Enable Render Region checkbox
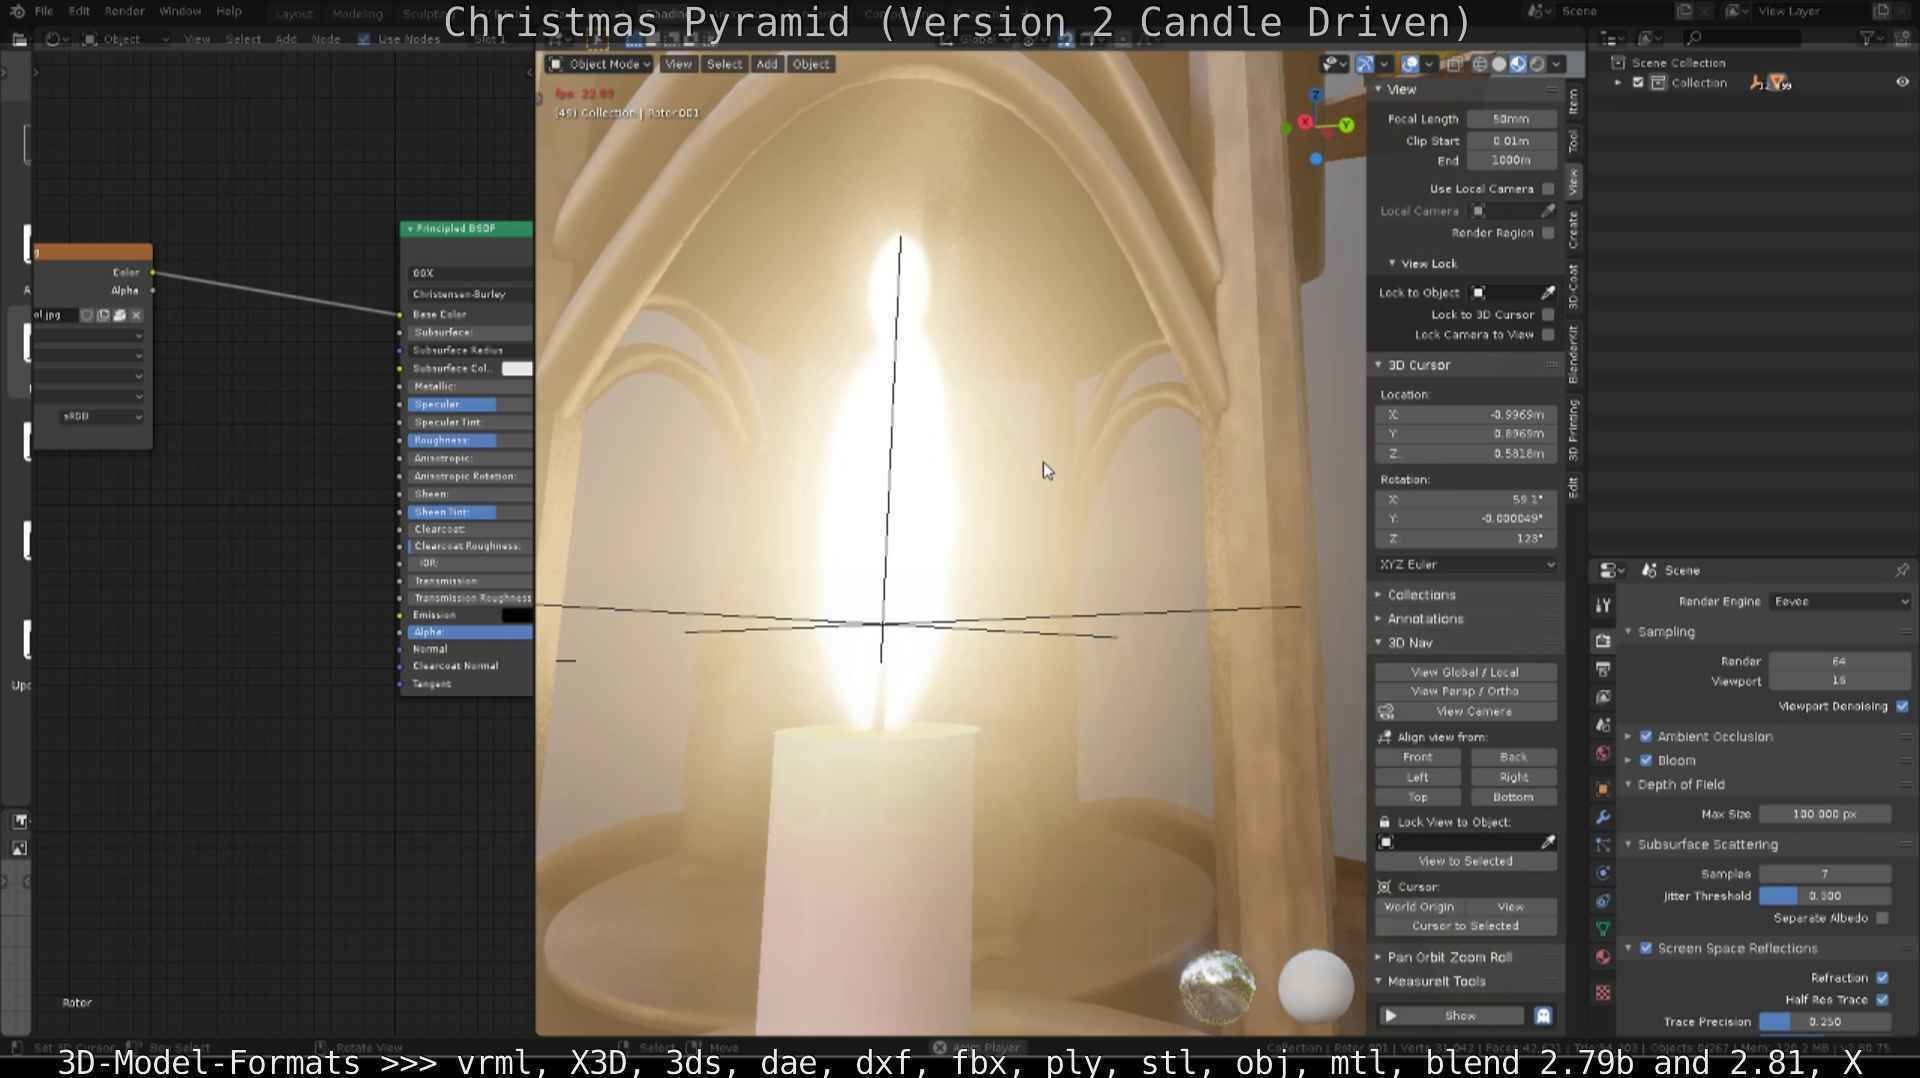The height and width of the screenshot is (1078, 1920). point(1548,233)
